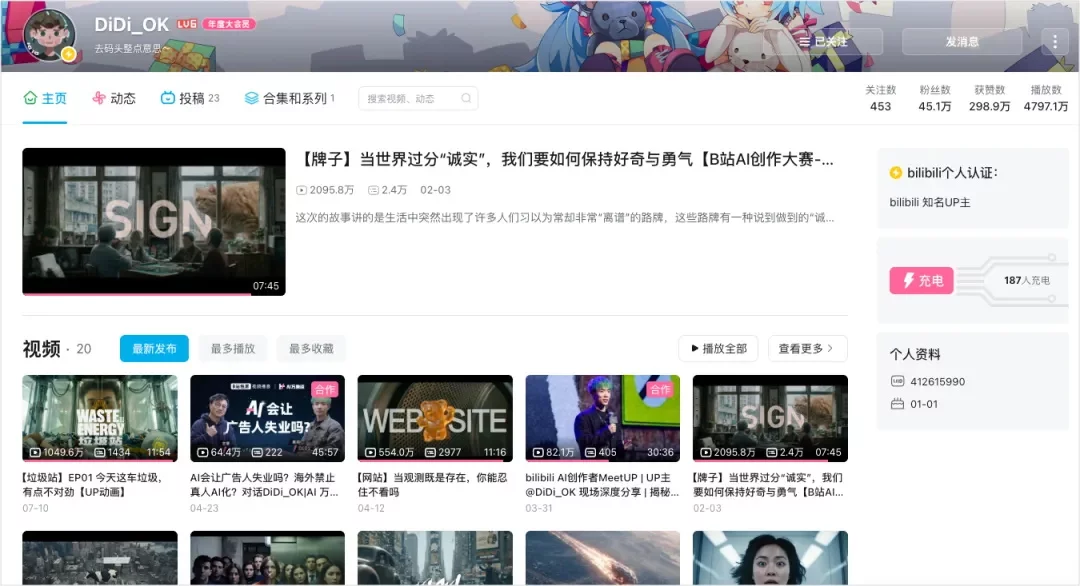Click the birthday icon beside 01-01
The height and width of the screenshot is (586, 1080).
click(x=897, y=404)
